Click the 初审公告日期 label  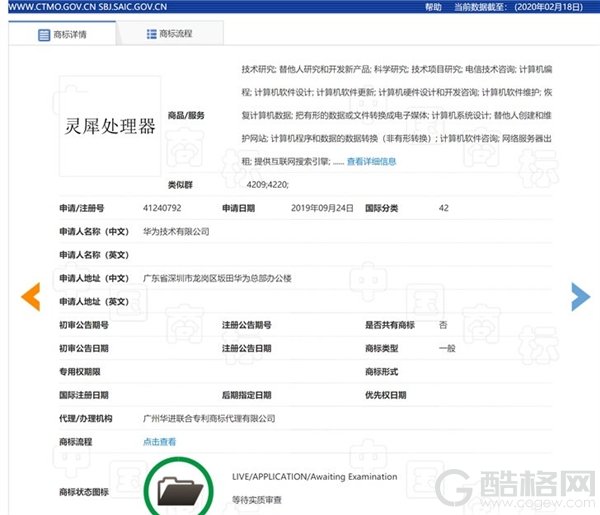coord(84,349)
